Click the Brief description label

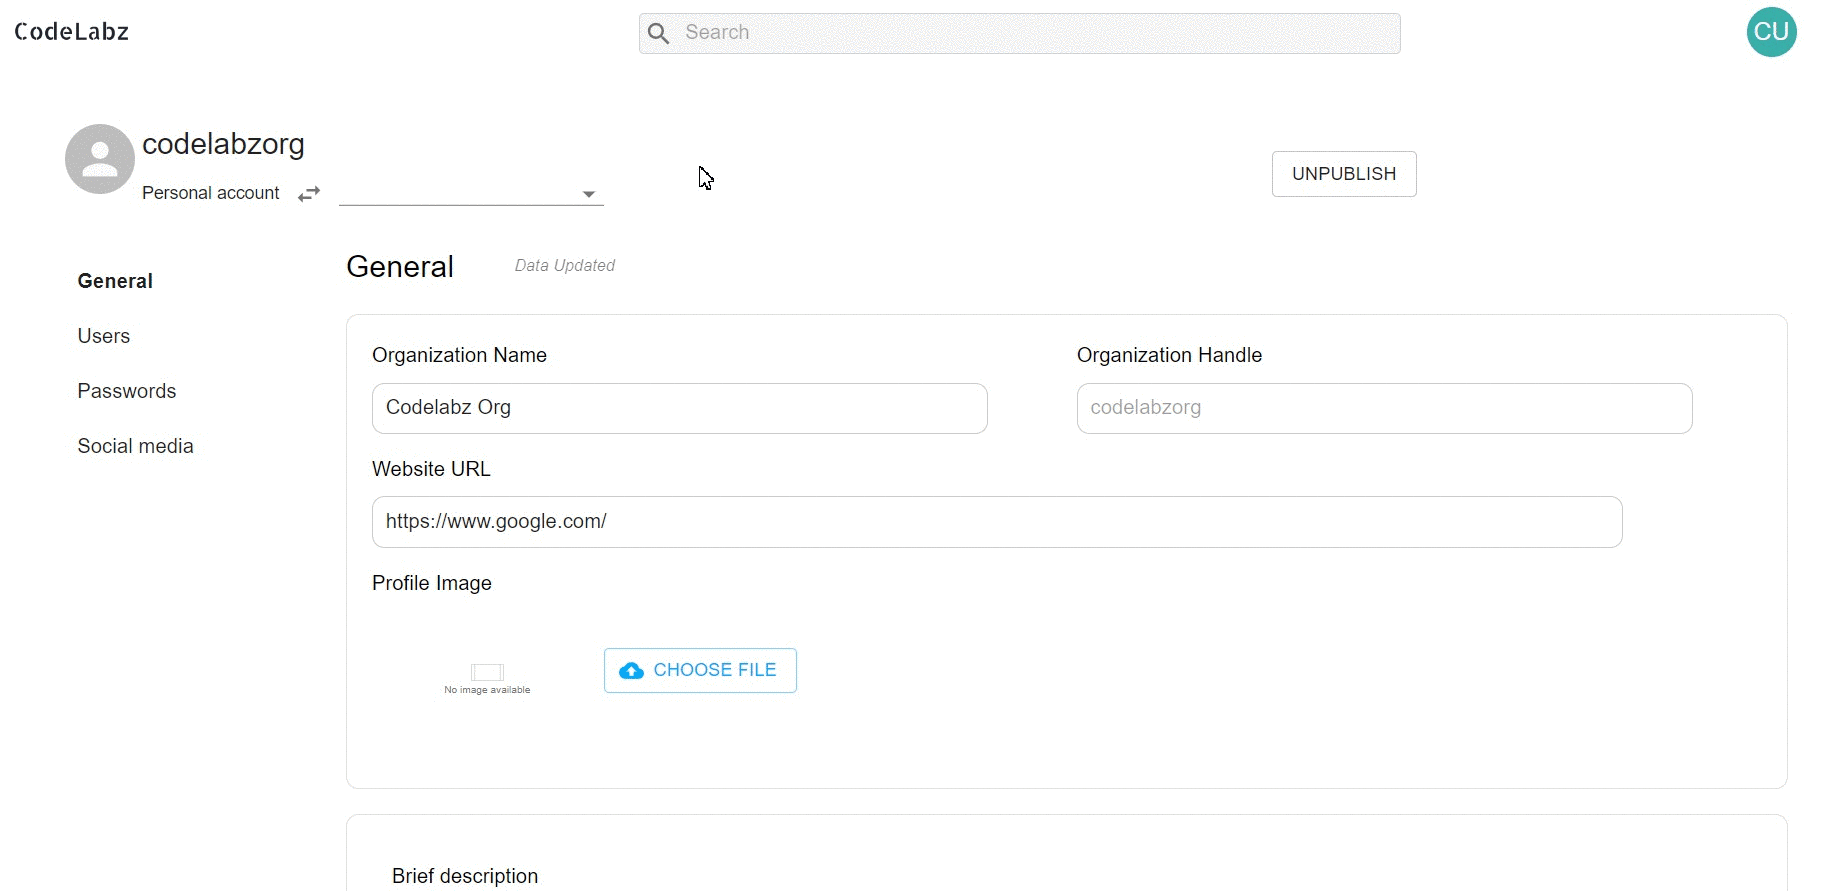click(465, 876)
